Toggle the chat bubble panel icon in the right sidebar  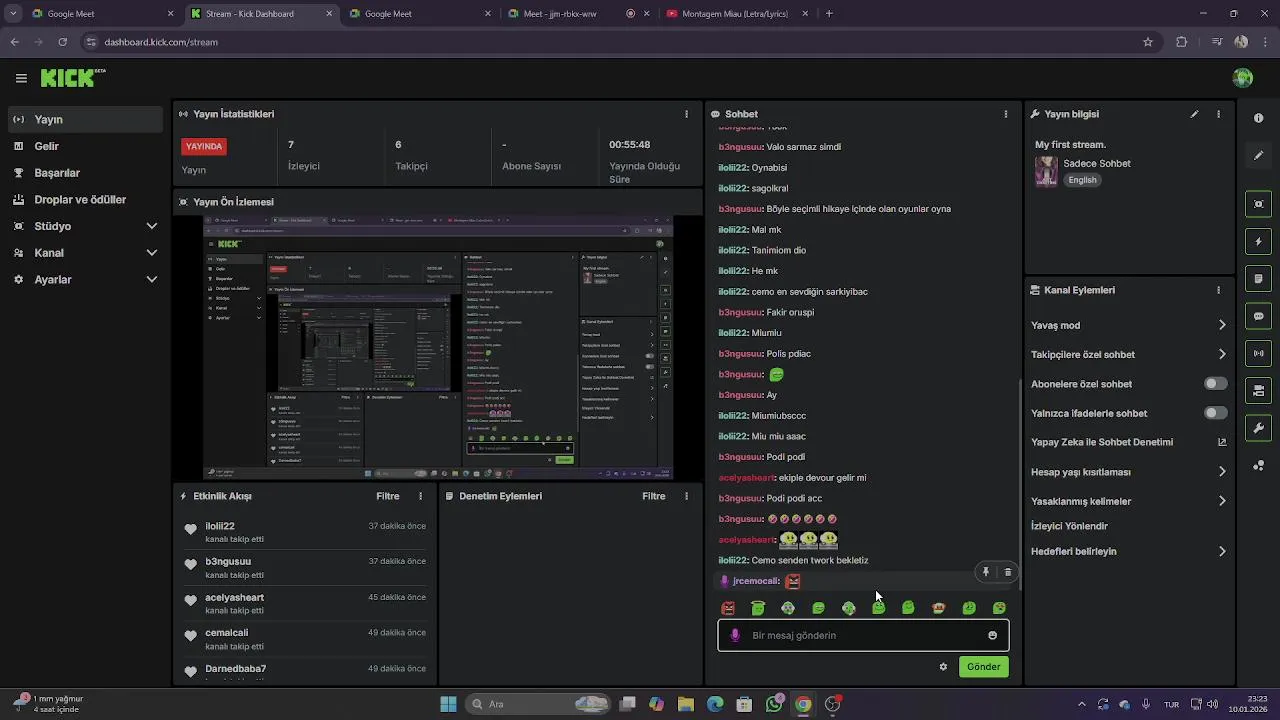coord(1258,316)
